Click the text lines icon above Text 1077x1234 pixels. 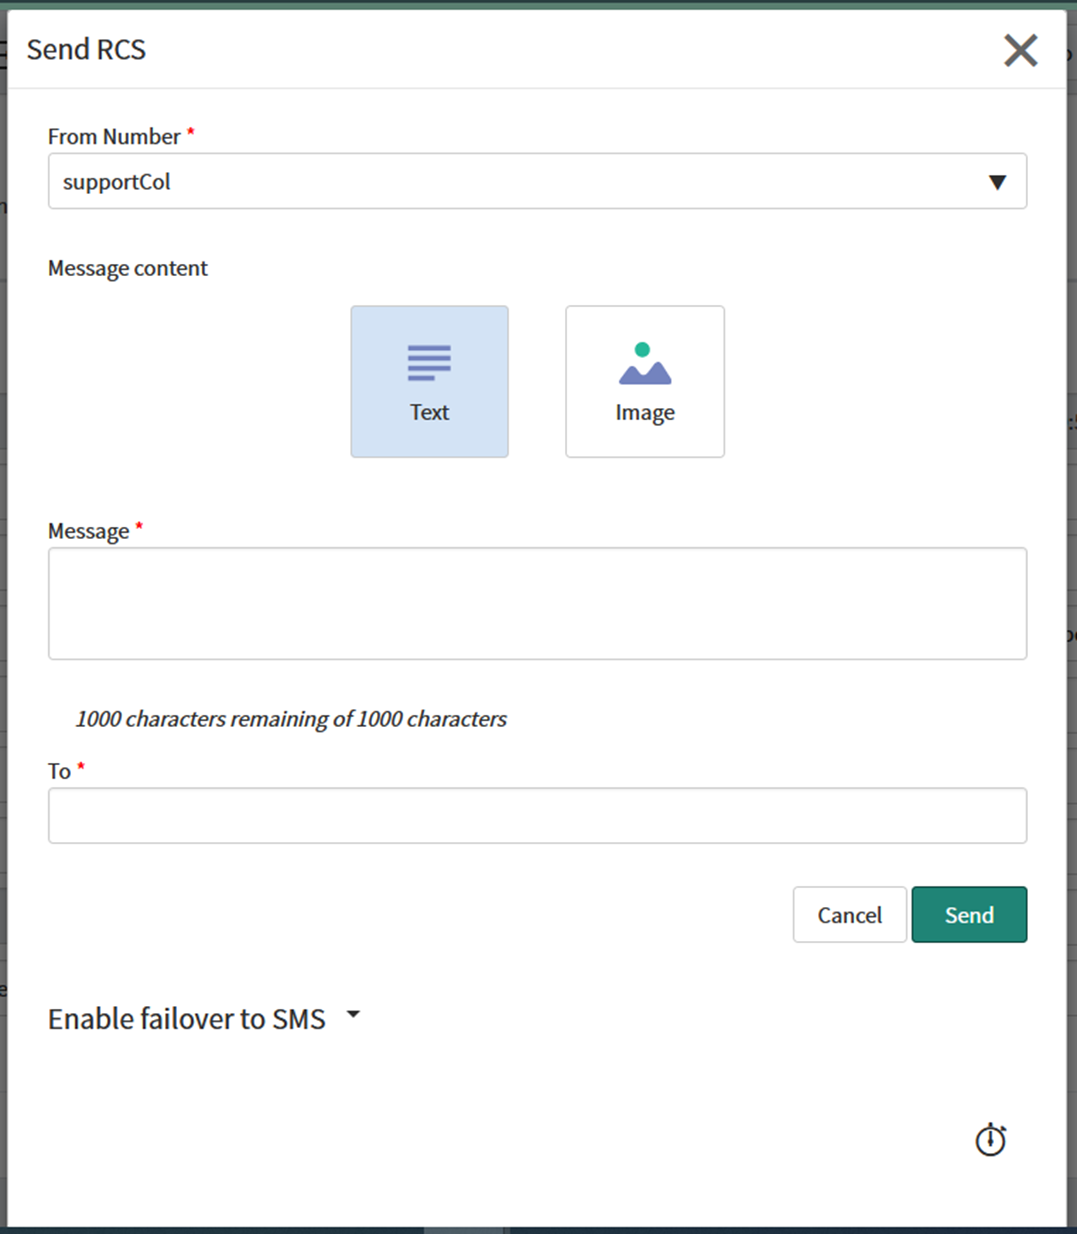[x=429, y=362]
